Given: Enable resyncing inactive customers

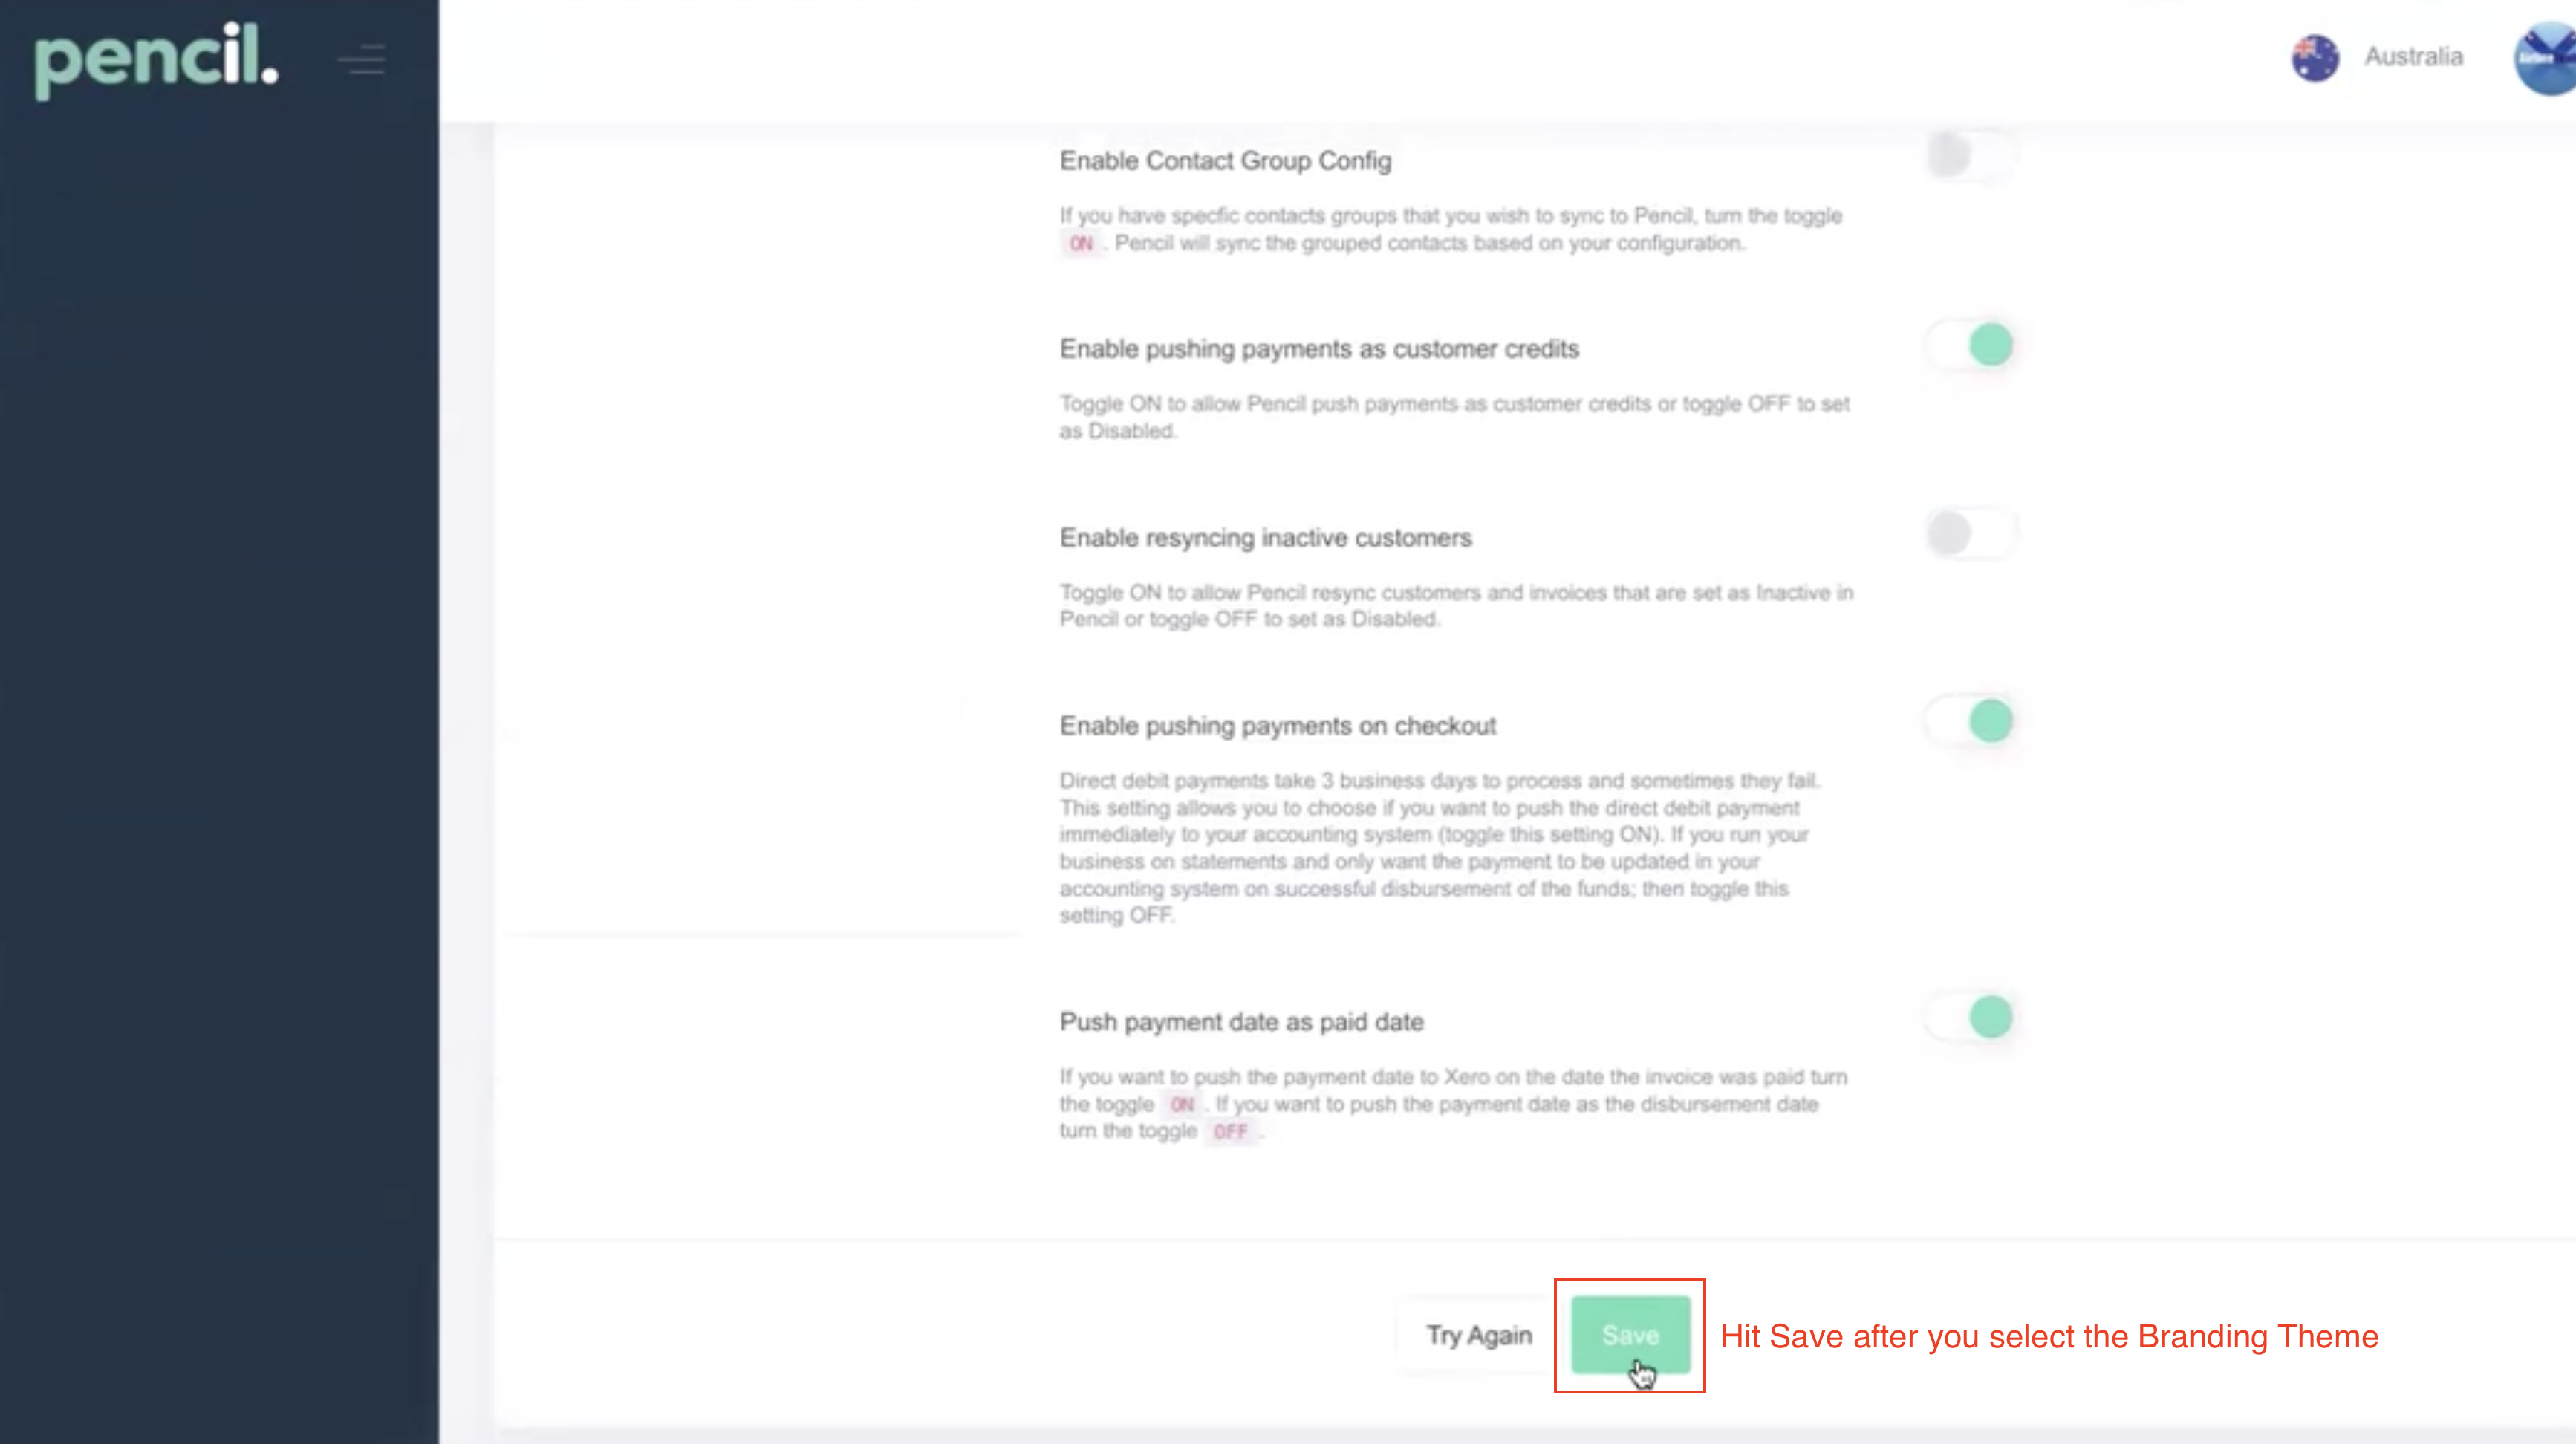Looking at the screenshot, I should pos(1968,533).
